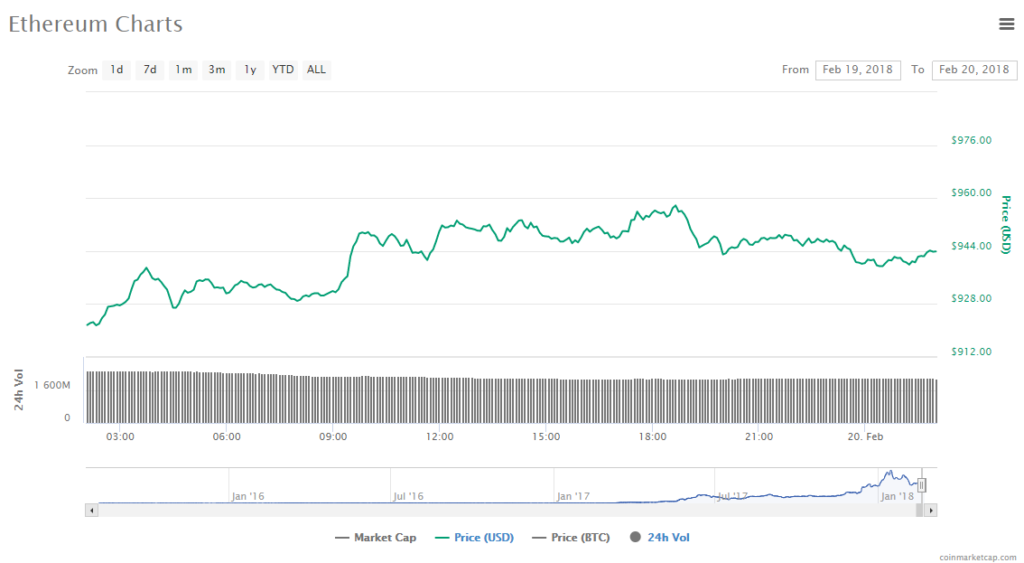Click the navigator right scroll arrow
Image resolution: width=1024 pixels, height=563 pixels.
pyautogui.click(x=931, y=510)
